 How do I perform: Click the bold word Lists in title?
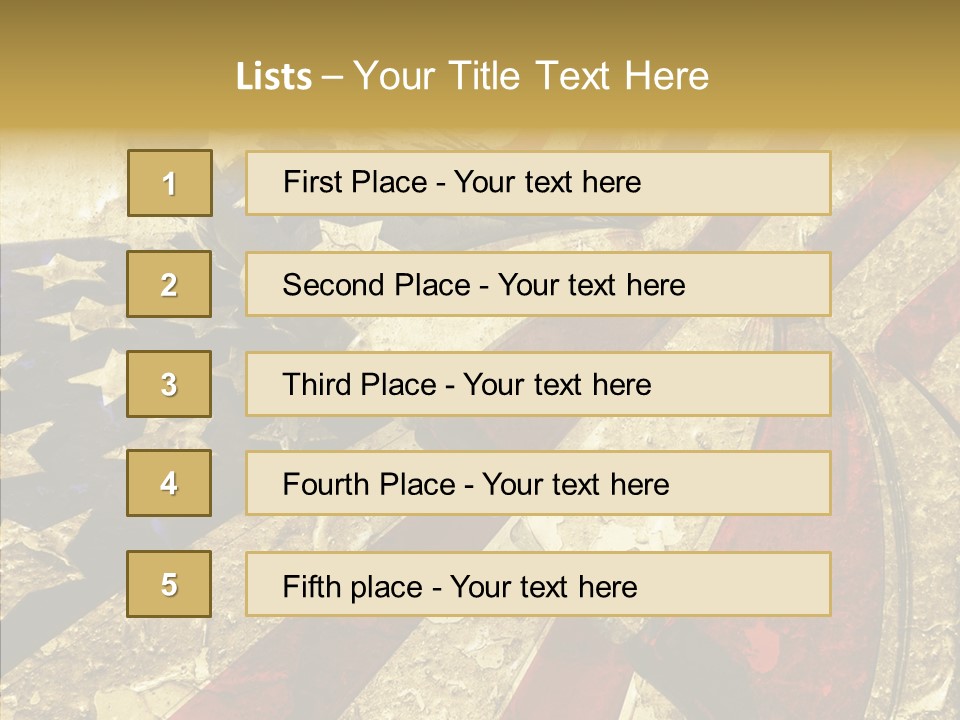(273, 77)
